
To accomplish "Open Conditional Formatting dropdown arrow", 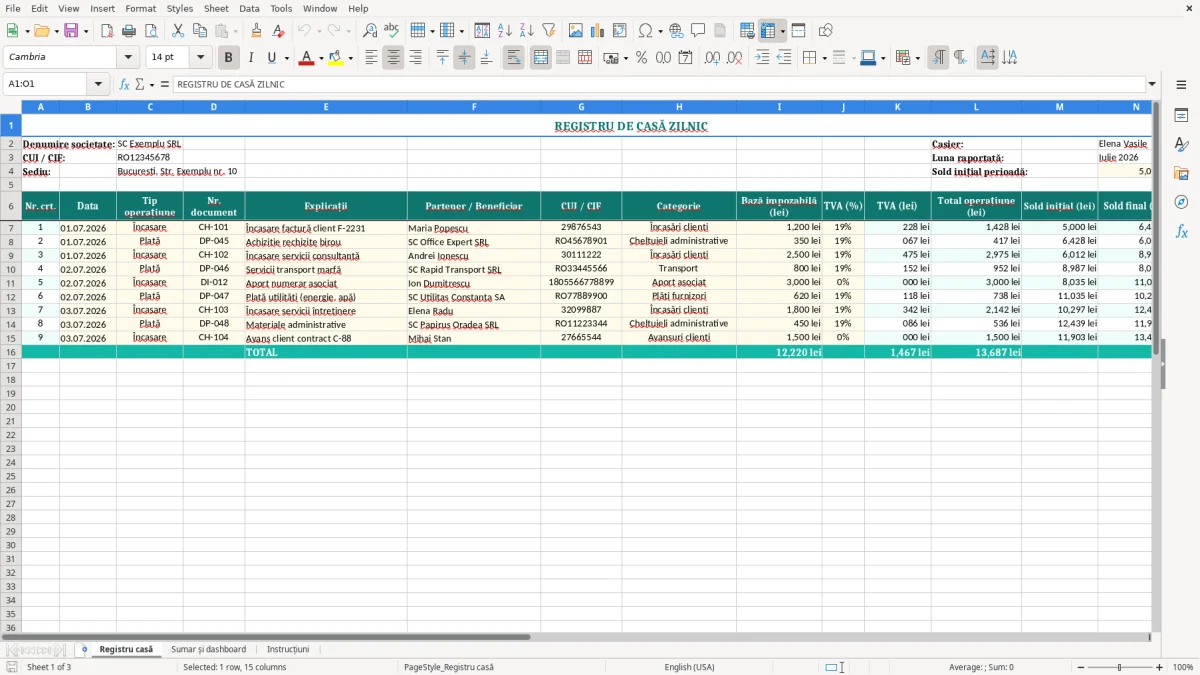I will coord(917,58).
